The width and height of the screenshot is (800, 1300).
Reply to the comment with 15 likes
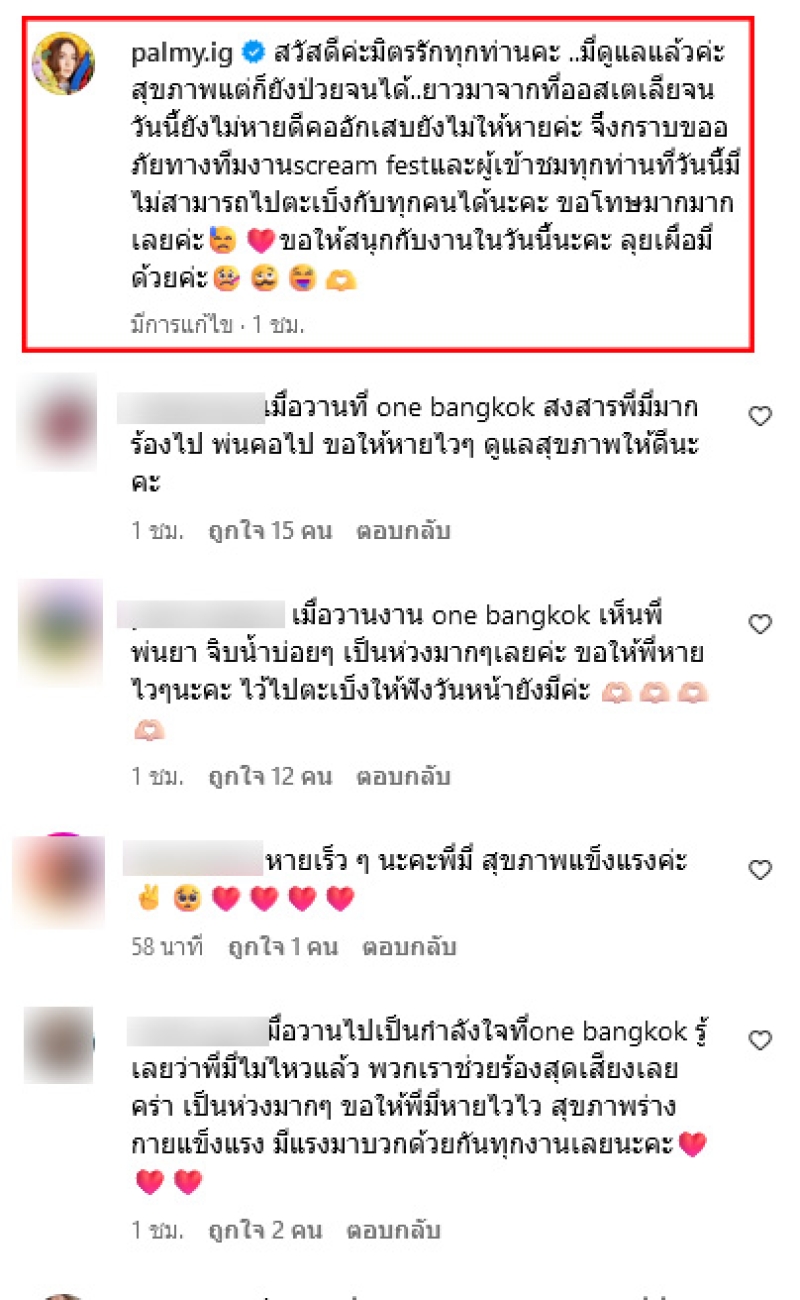pos(403,531)
